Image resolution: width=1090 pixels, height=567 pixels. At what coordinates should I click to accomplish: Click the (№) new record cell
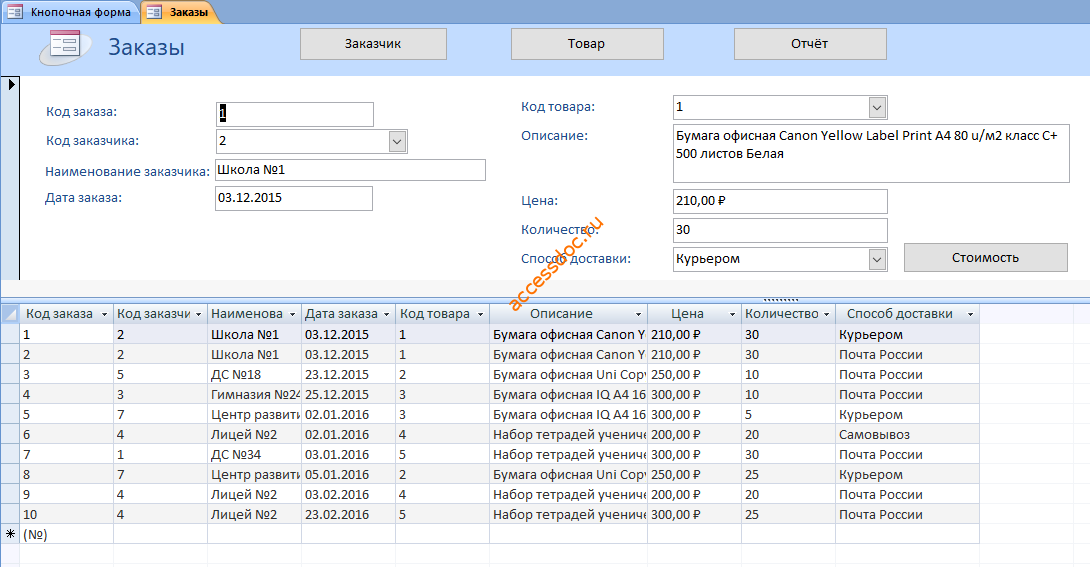(66, 534)
